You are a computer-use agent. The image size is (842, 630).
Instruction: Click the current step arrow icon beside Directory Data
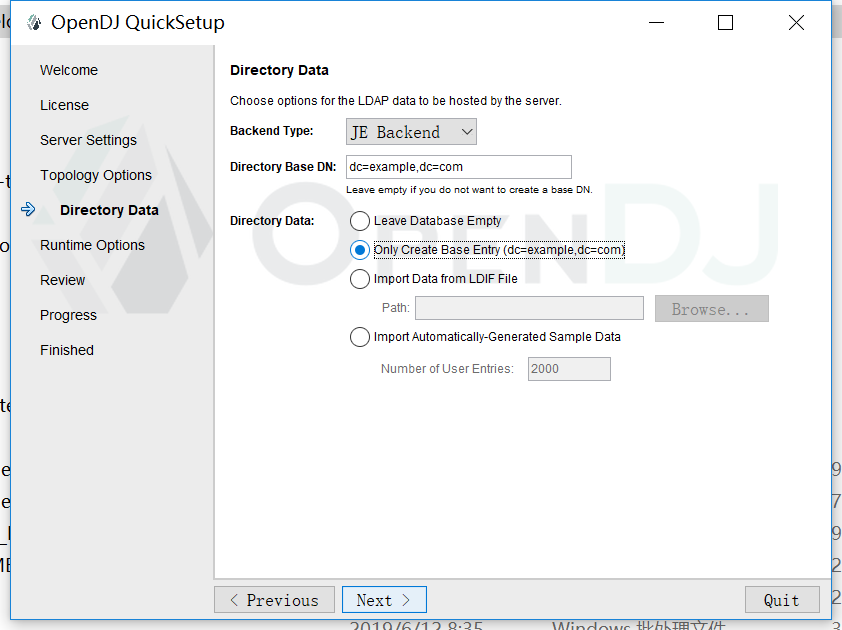[28, 210]
